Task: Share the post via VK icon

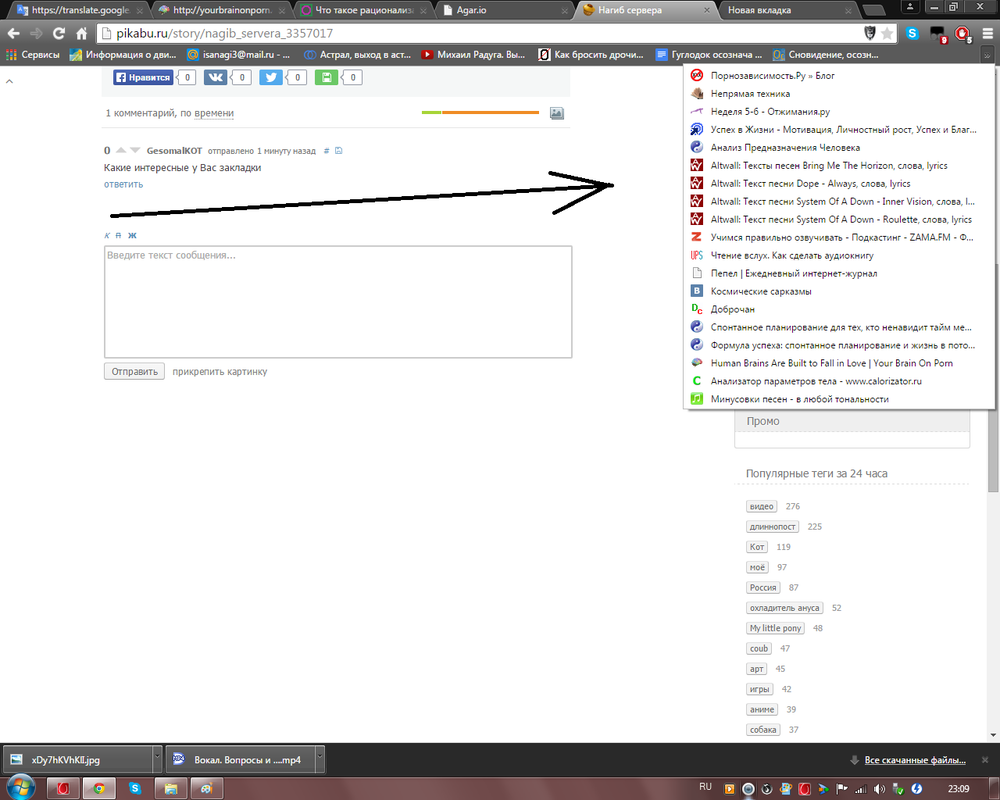Action: (x=216, y=77)
